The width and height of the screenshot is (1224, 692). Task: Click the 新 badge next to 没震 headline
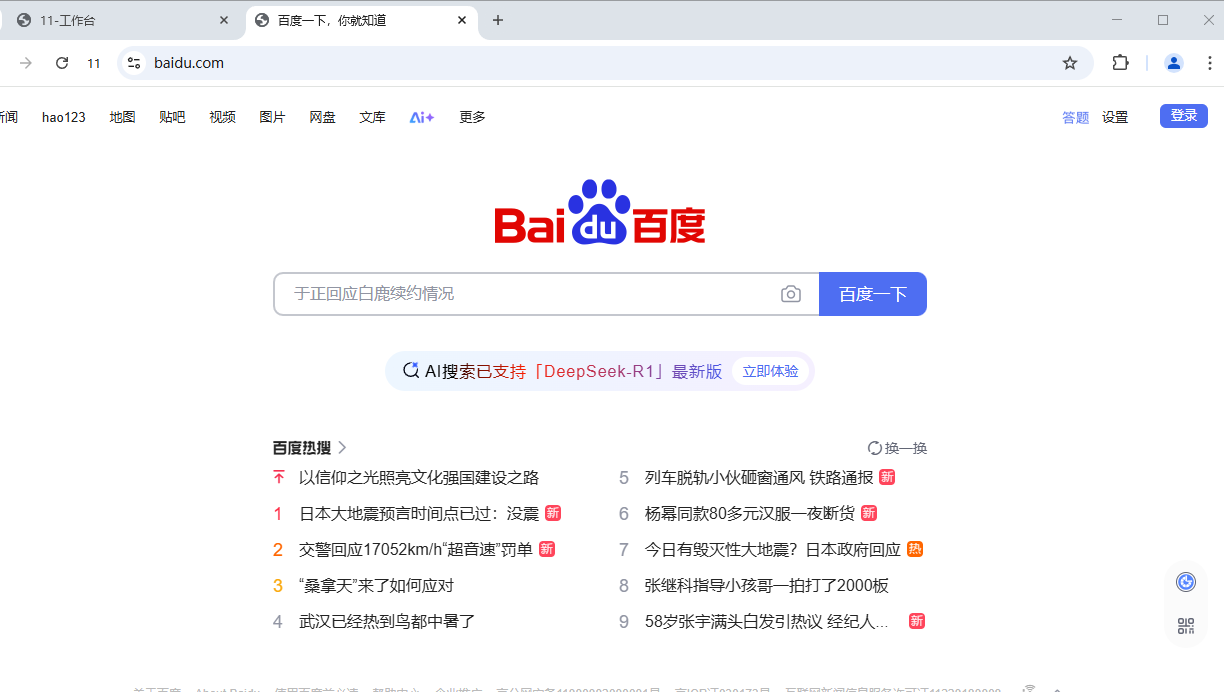tap(553, 513)
